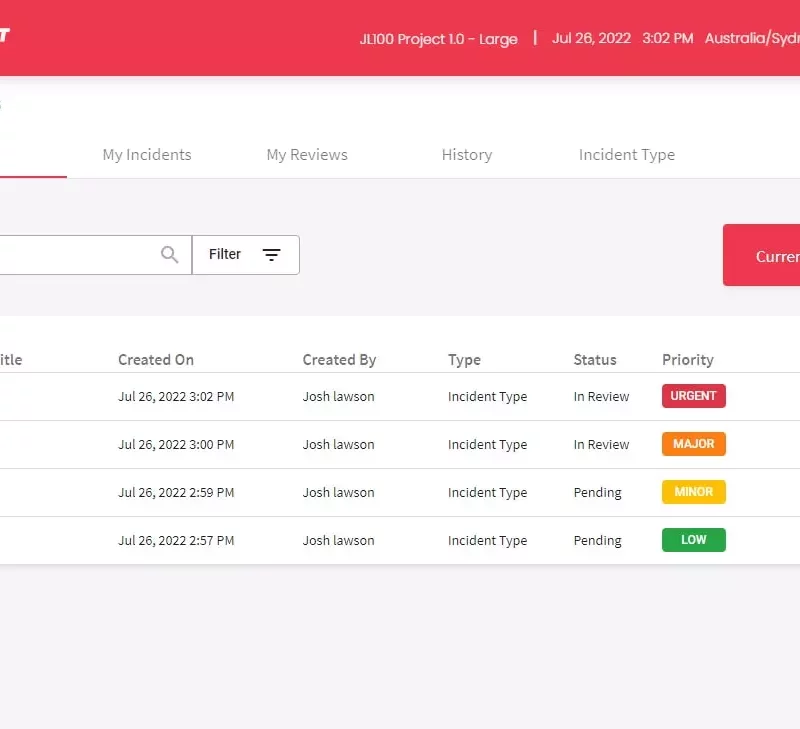
Task: Click the JL100 Project 1.0 - Large header text
Action: pyautogui.click(x=439, y=39)
